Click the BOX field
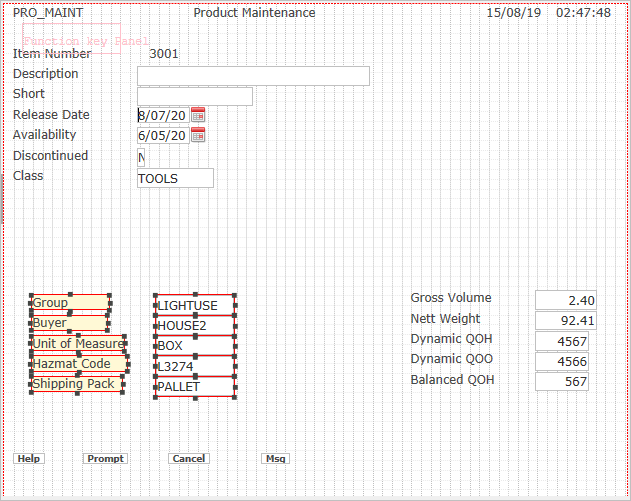Image resolution: width=631 pixels, height=501 pixels. (x=195, y=346)
